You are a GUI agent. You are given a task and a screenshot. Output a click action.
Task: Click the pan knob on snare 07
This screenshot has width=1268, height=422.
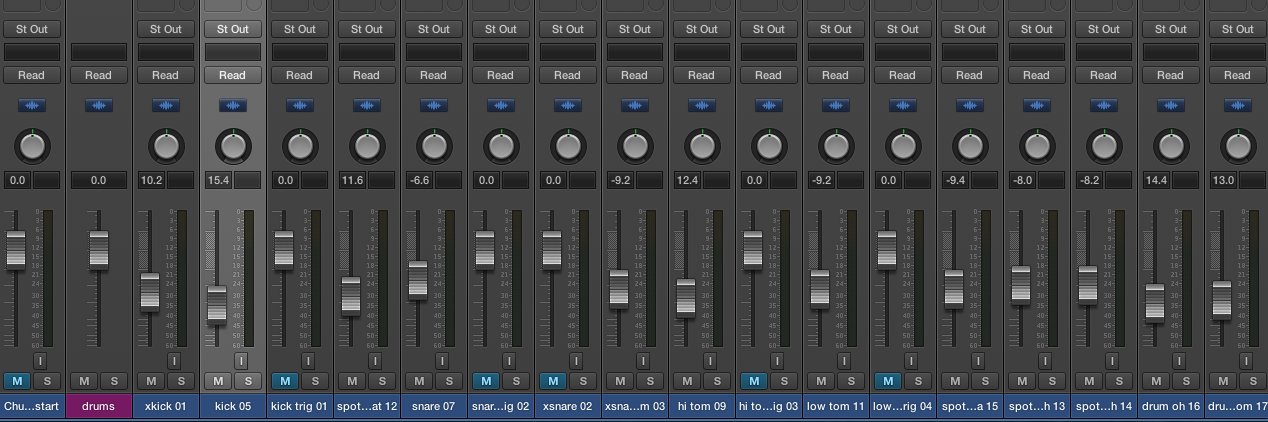tap(433, 147)
